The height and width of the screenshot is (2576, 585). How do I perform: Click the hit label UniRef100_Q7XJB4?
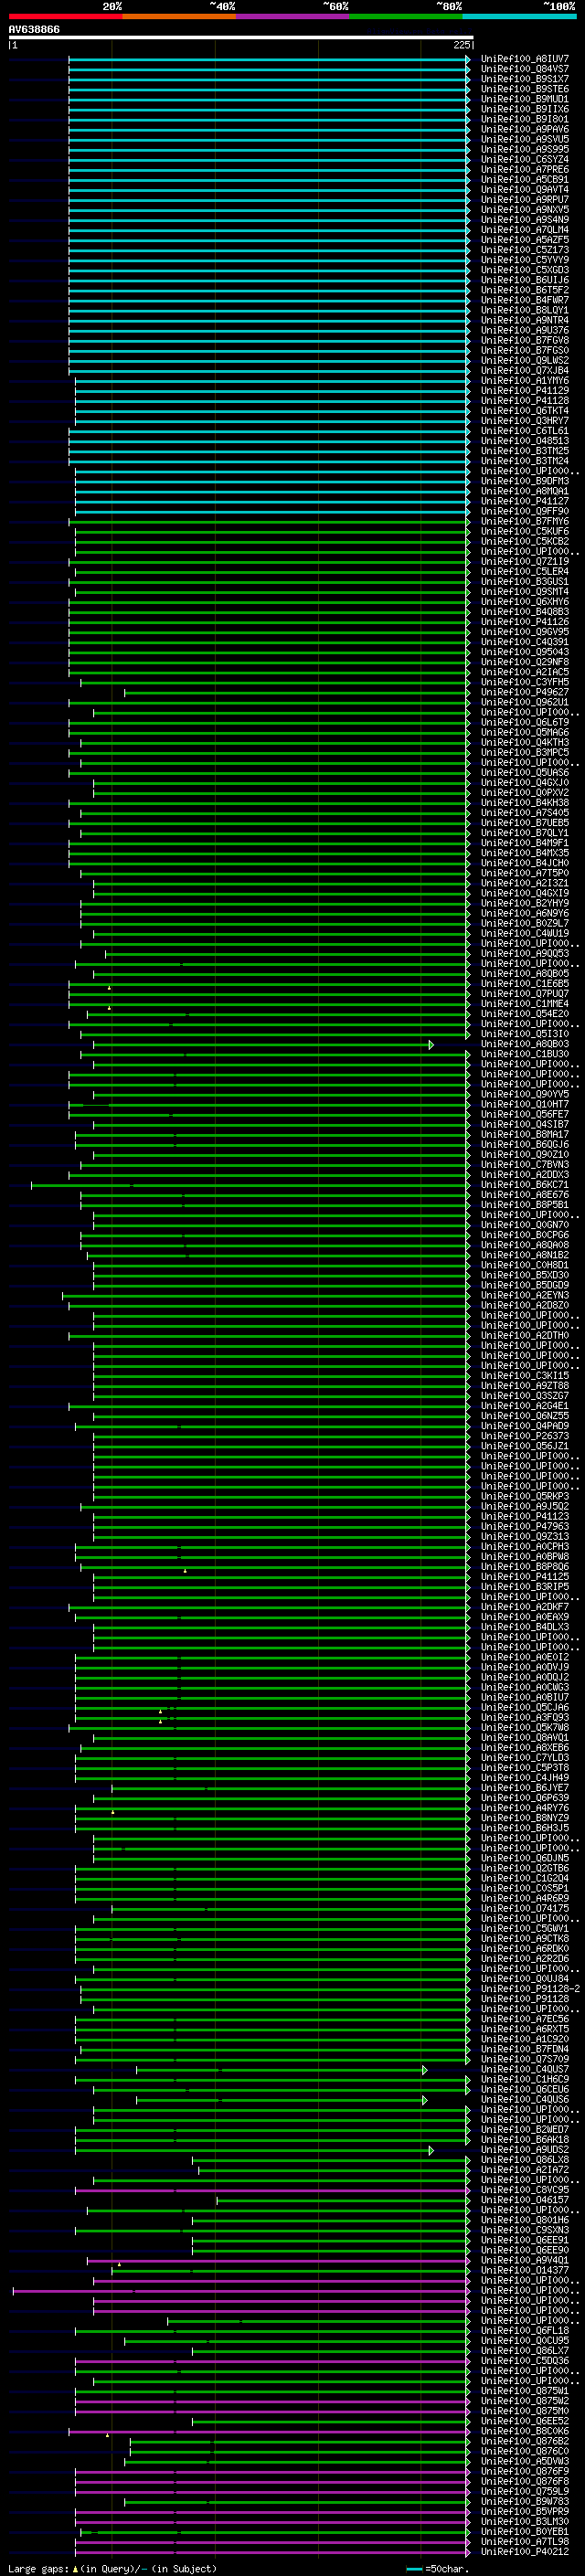(x=524, y=370)
